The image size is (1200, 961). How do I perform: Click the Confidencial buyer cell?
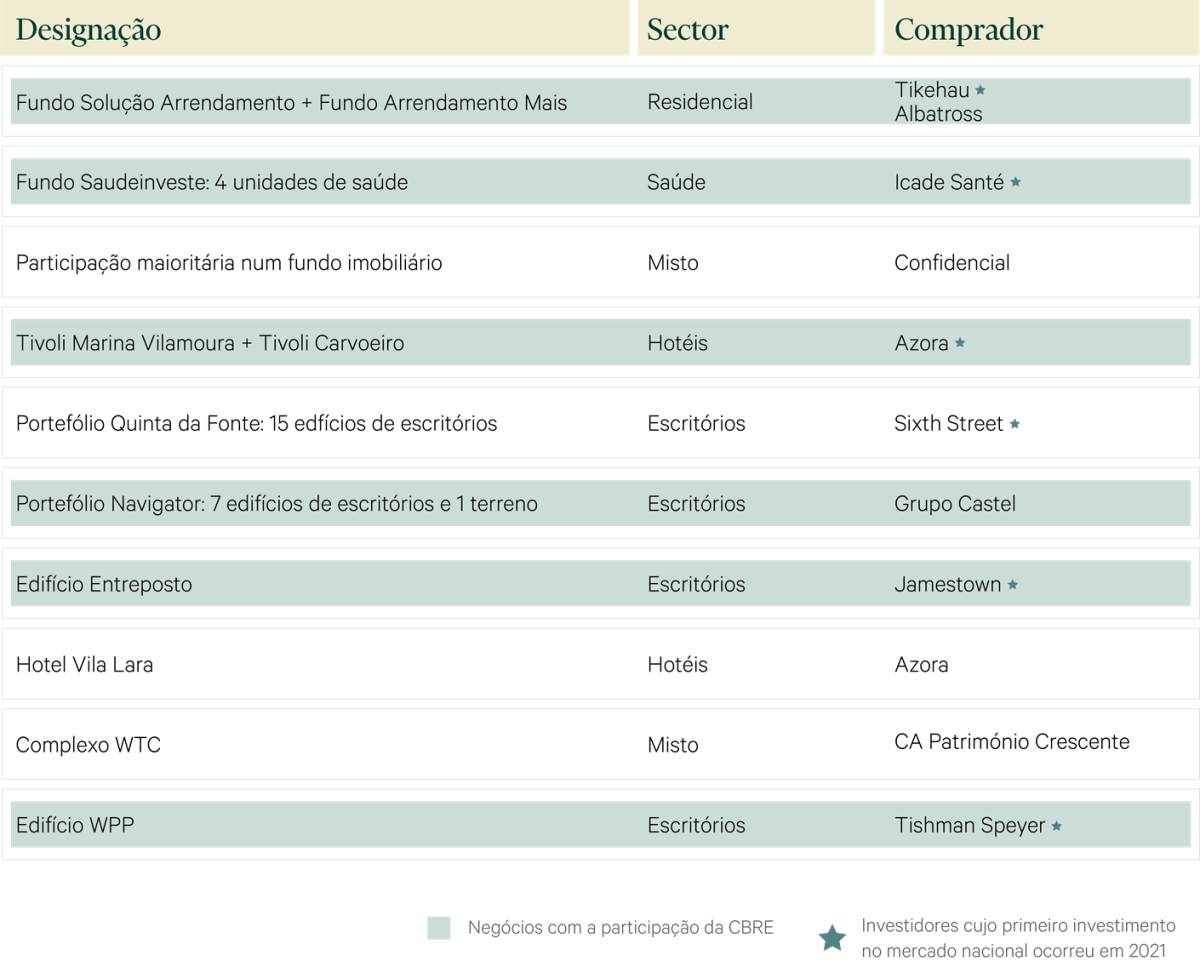[952, 263]
